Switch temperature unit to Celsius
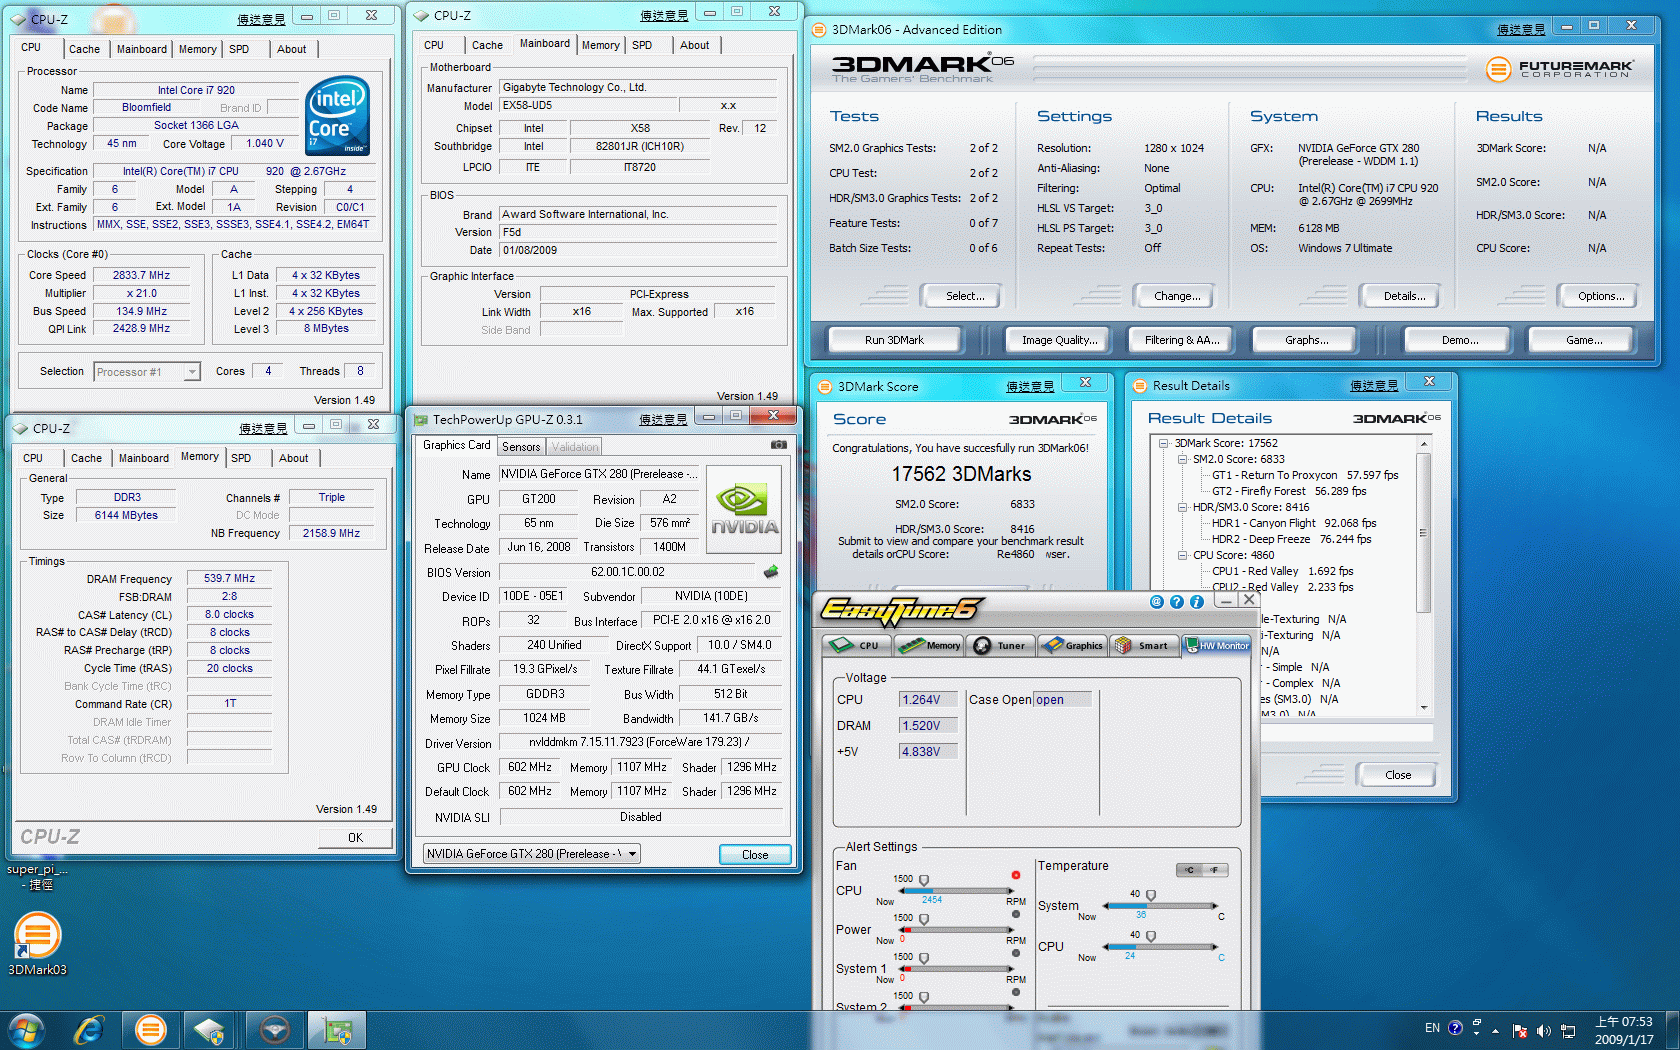The image size is (1680, 1050). coord(1189,870)
